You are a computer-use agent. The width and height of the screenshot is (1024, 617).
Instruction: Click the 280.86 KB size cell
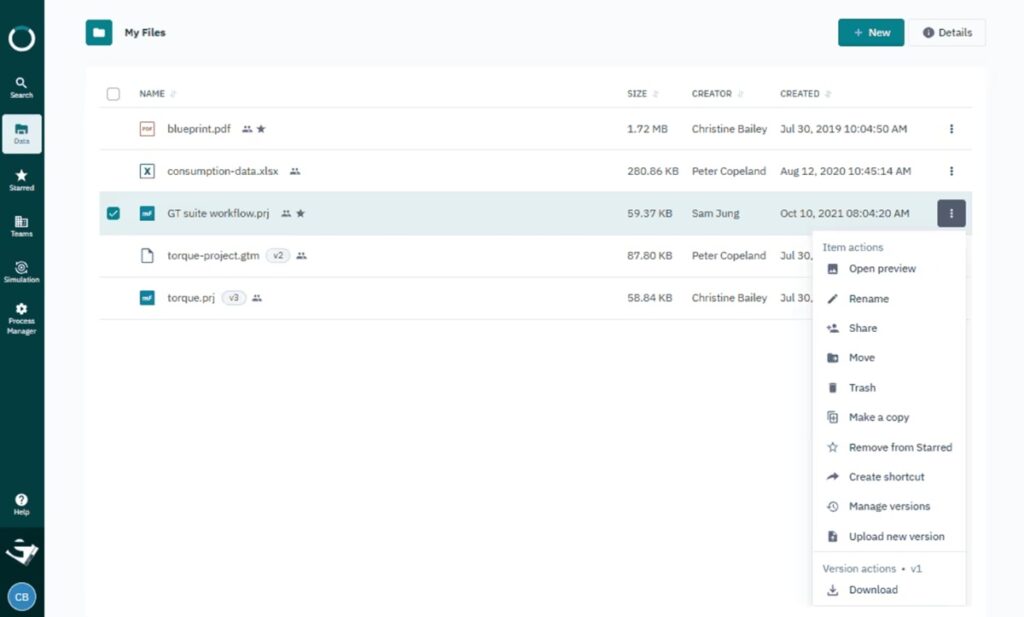(x=652, y=171)
